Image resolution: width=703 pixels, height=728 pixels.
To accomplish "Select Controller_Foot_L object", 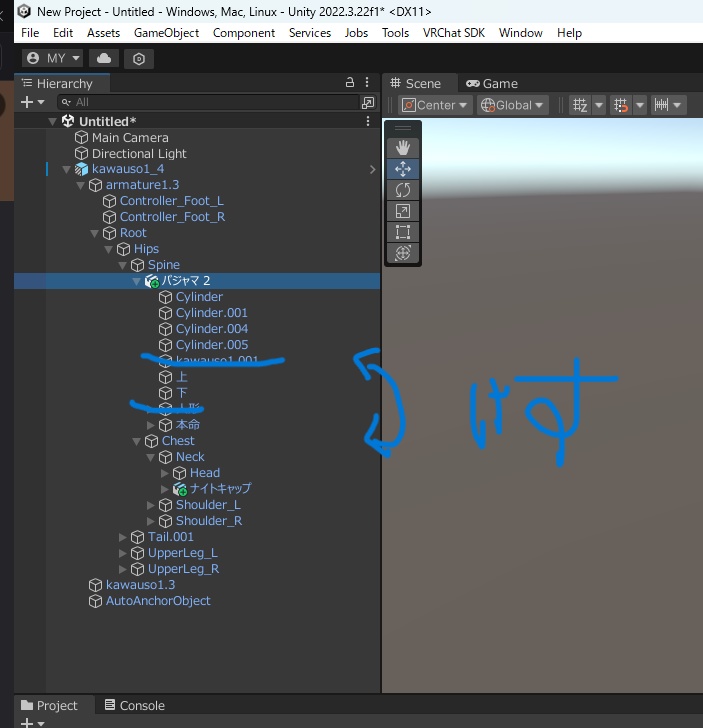I will (x=172, y=201).
